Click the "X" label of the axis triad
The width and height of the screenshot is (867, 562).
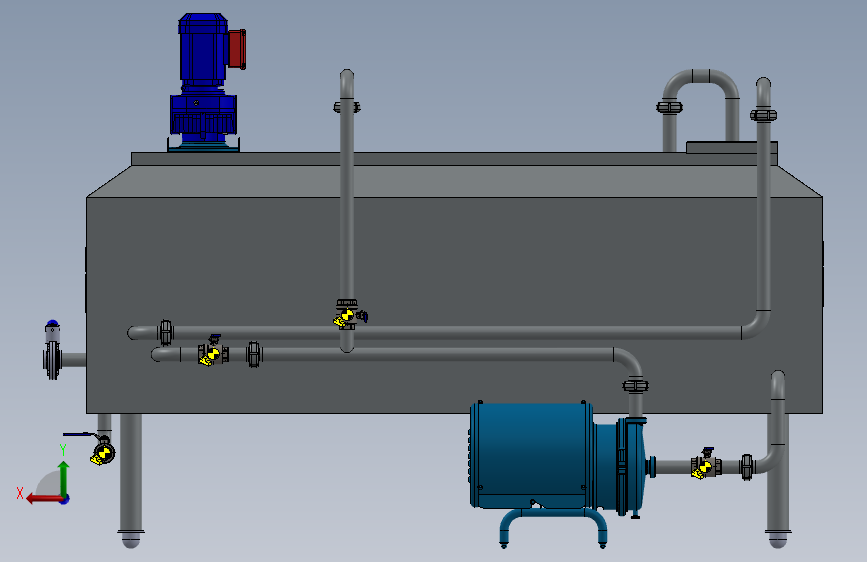click(20, 493)
